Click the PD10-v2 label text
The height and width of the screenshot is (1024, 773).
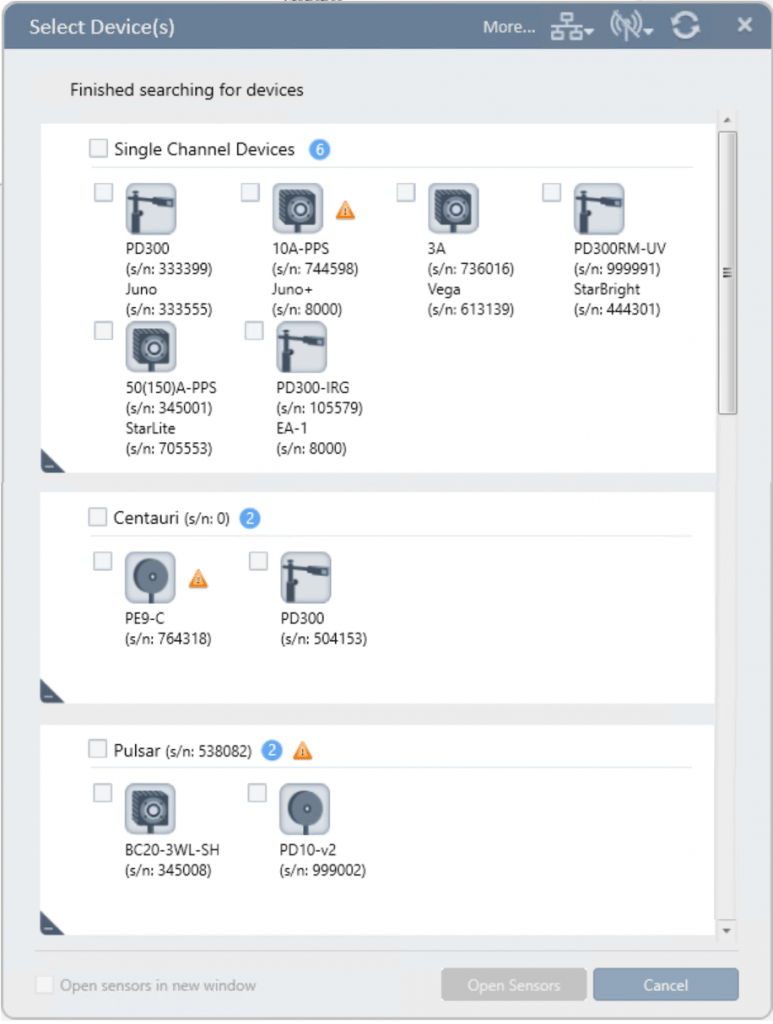coord(308,850)
